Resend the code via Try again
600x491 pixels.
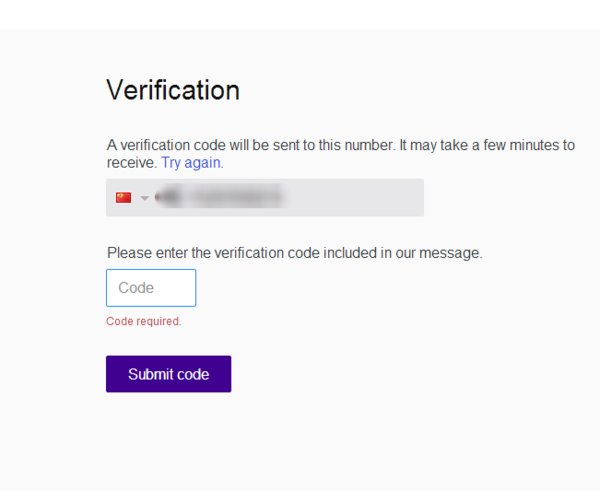point(192,162)
